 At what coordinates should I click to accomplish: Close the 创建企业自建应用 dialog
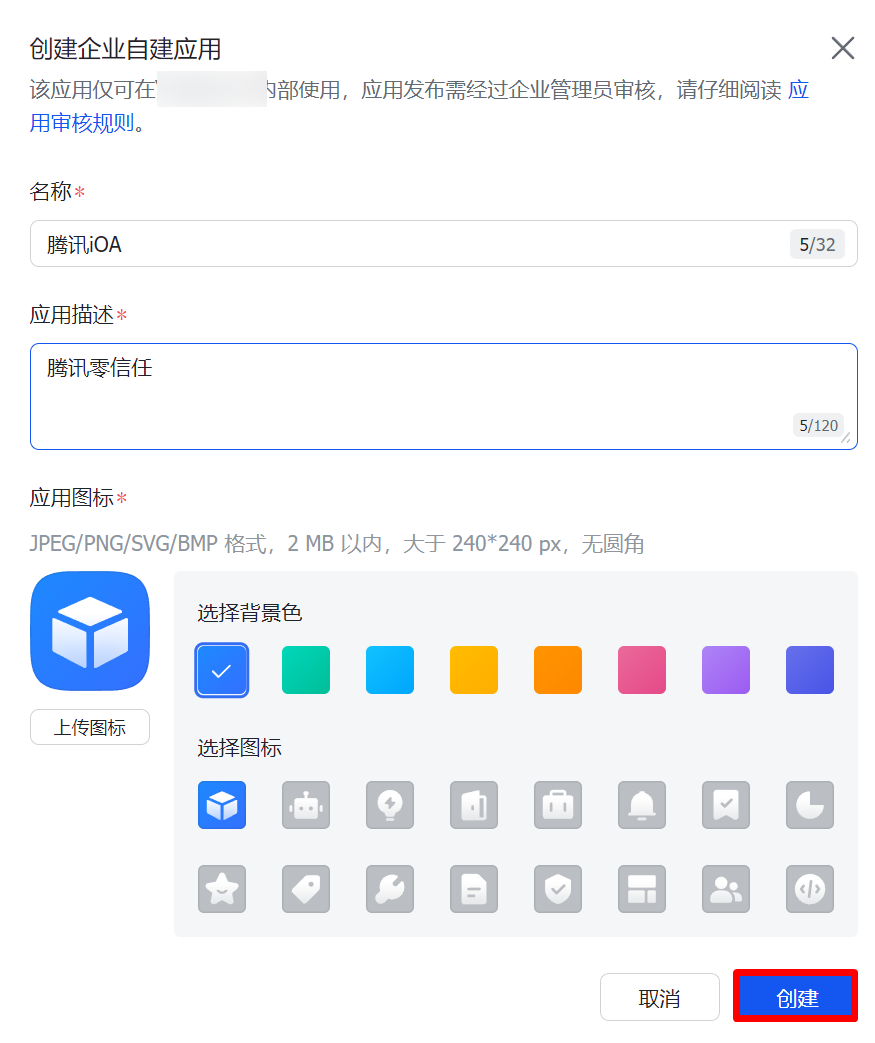842,48
